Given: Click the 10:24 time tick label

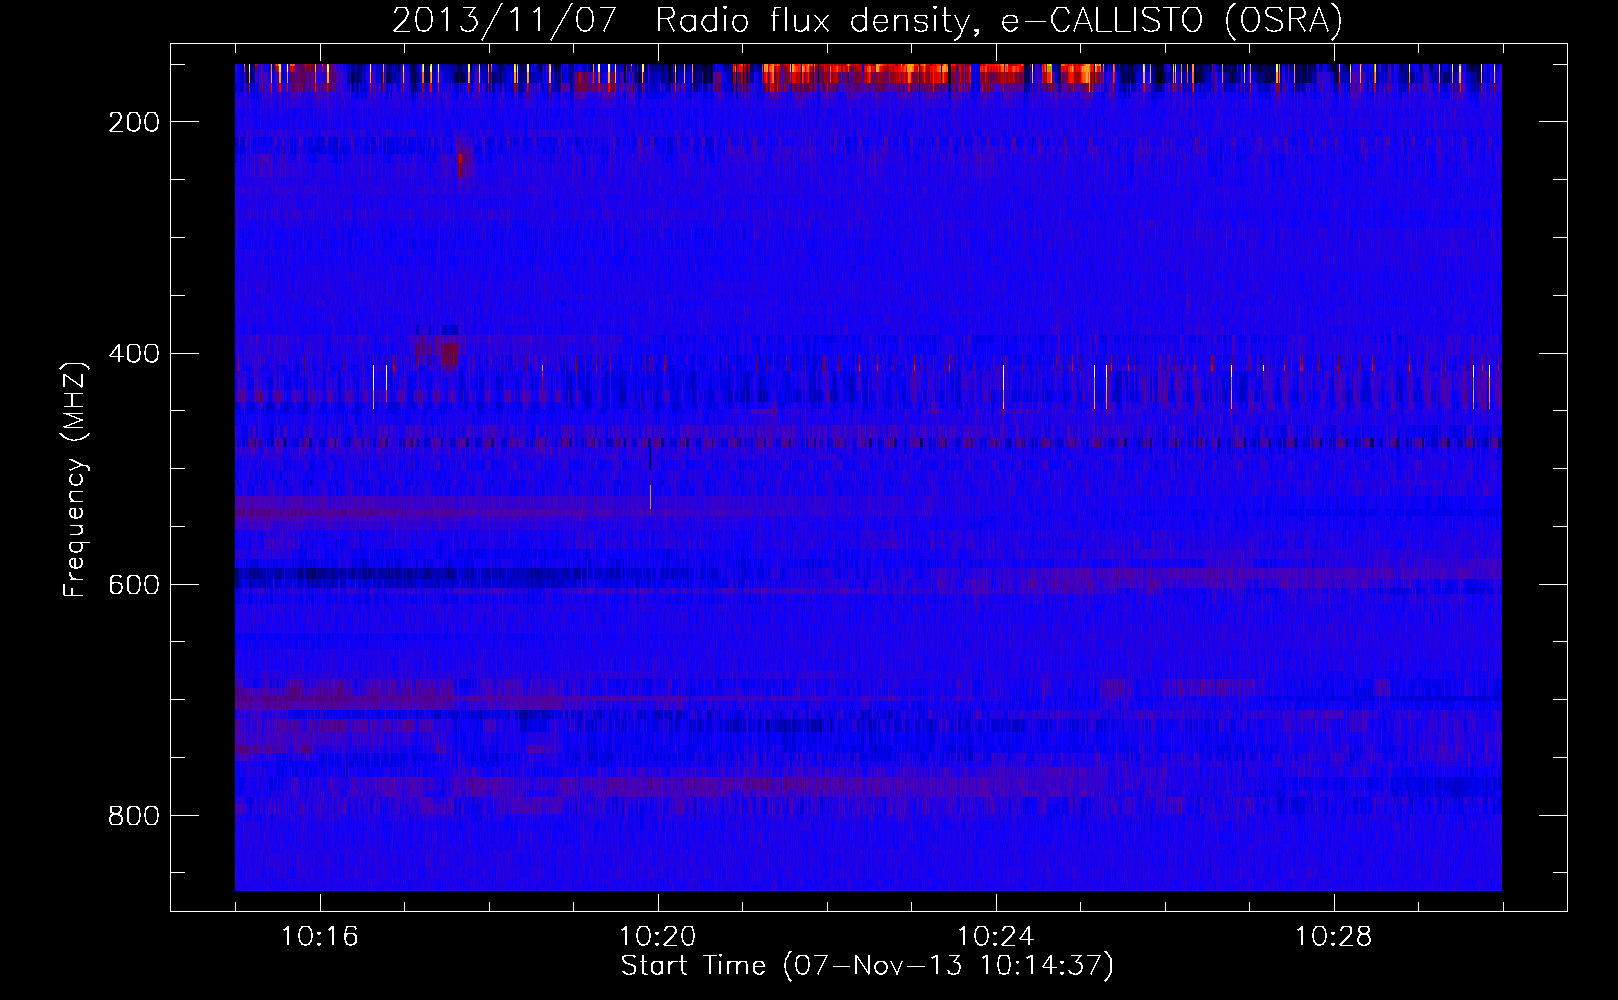Looking at the screenshot, I should (996, 937).
